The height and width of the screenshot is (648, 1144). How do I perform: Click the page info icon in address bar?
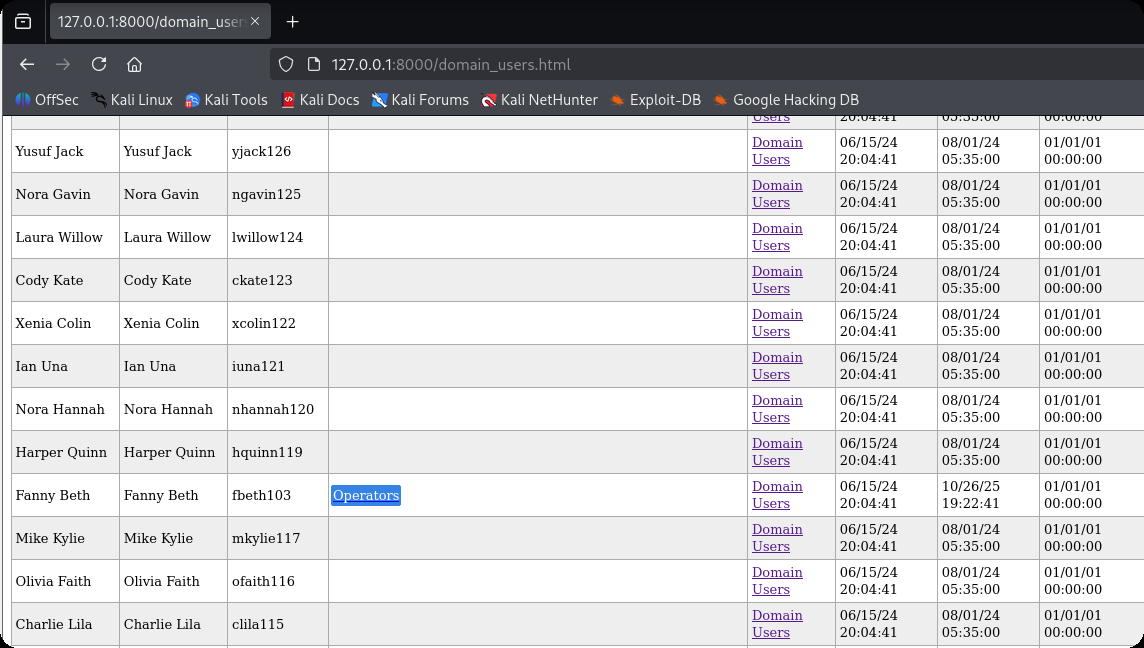[x=313, y=64]
